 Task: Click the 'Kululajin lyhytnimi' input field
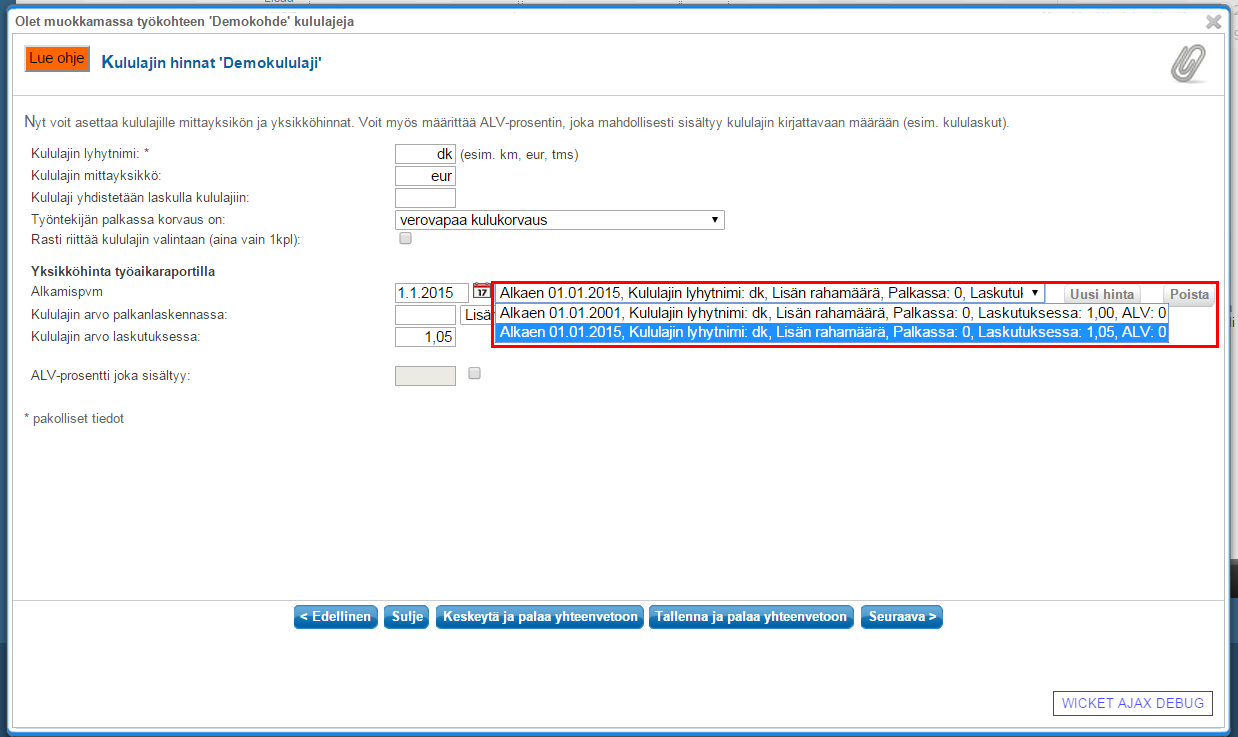pos(425,154)
